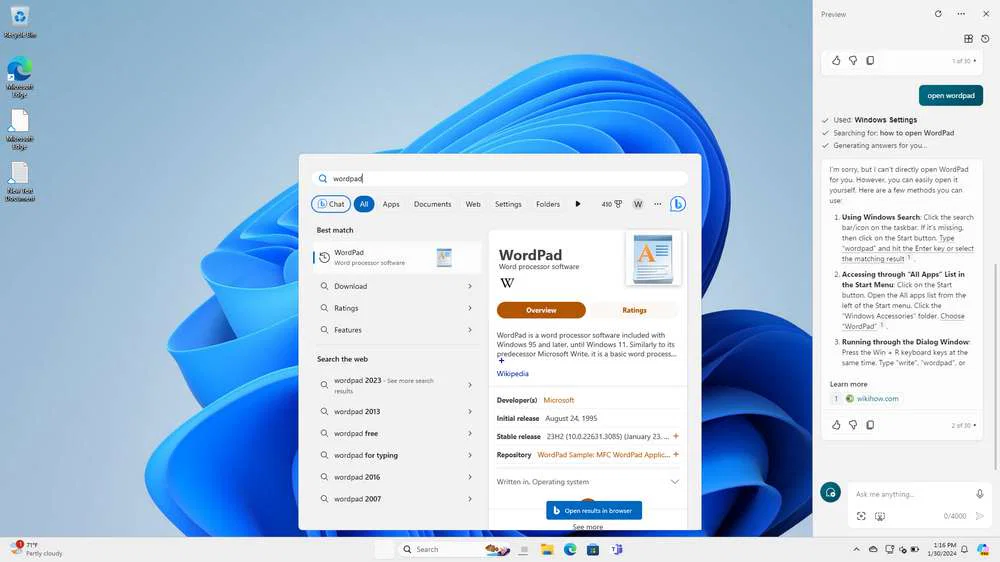
Task: Select the Overview tab in WordPad card
Action: pyautogui.click(x=541, y=310)
